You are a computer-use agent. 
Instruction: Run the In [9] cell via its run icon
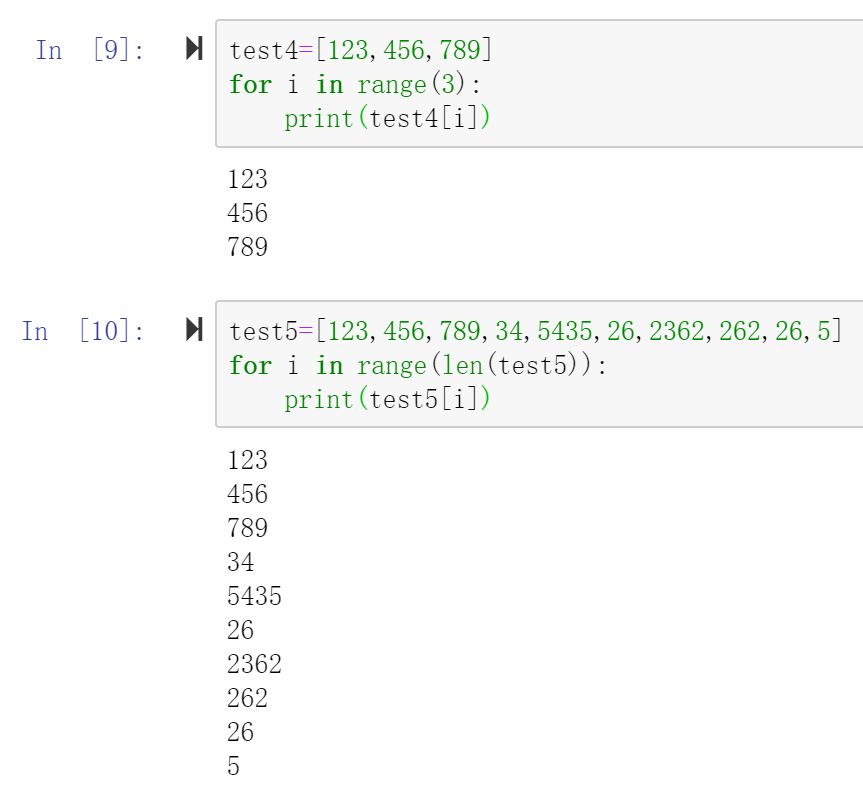[195, 49]
